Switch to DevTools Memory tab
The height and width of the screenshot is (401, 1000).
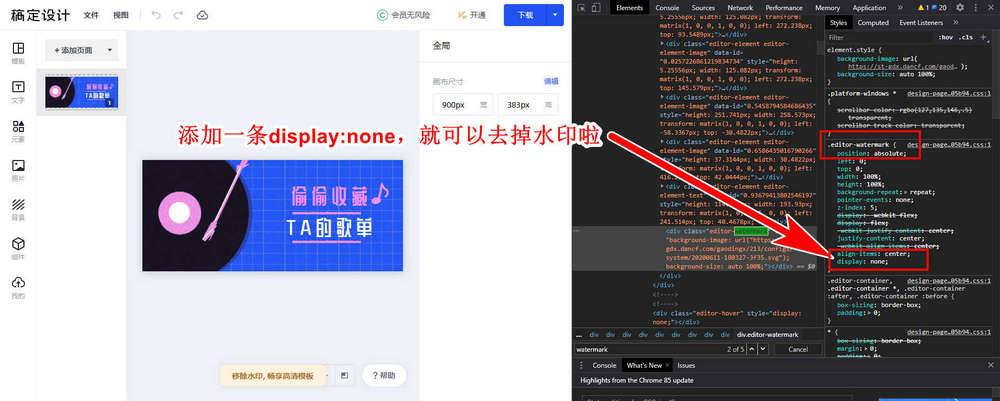coord(828,8)
